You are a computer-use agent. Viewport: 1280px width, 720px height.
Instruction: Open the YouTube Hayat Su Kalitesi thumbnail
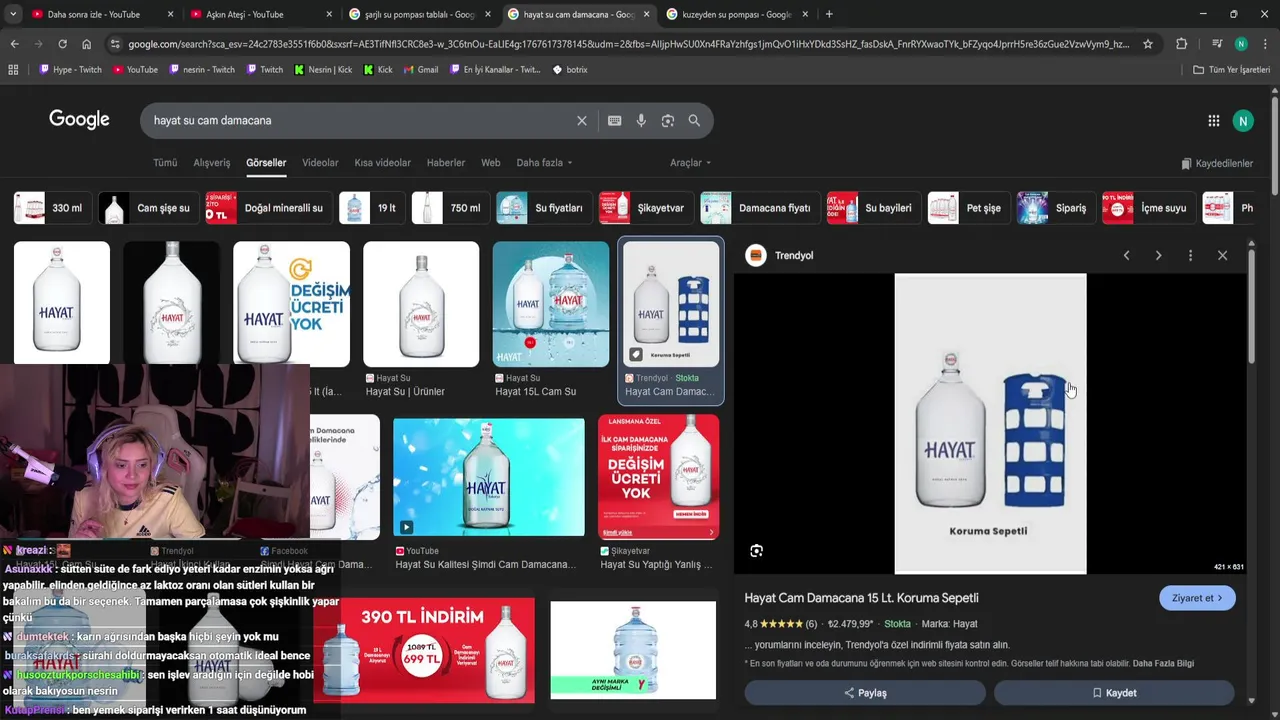(x=489, y=479)
